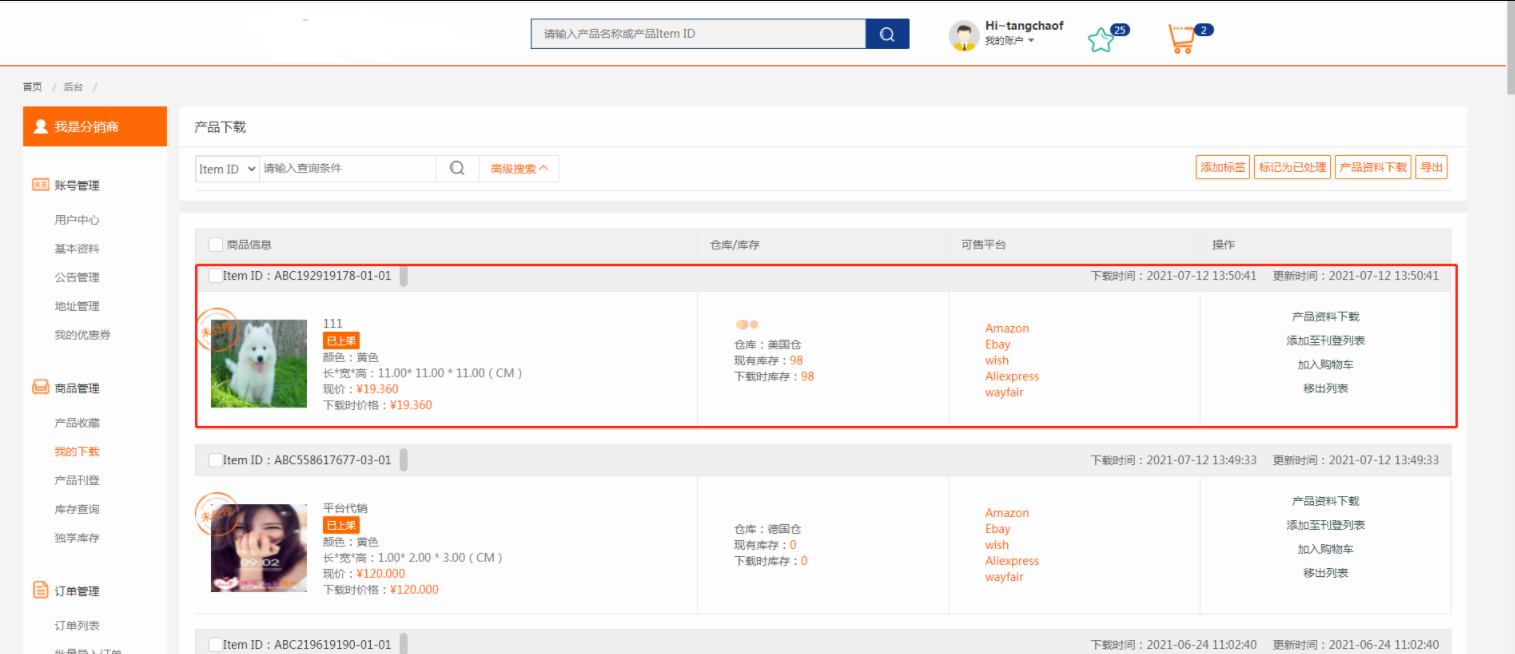The height and width of the screenshot is (654, 1515).
Task: Click grey tag marker beside ABC558617677-03-01
Action: [404, 460]
